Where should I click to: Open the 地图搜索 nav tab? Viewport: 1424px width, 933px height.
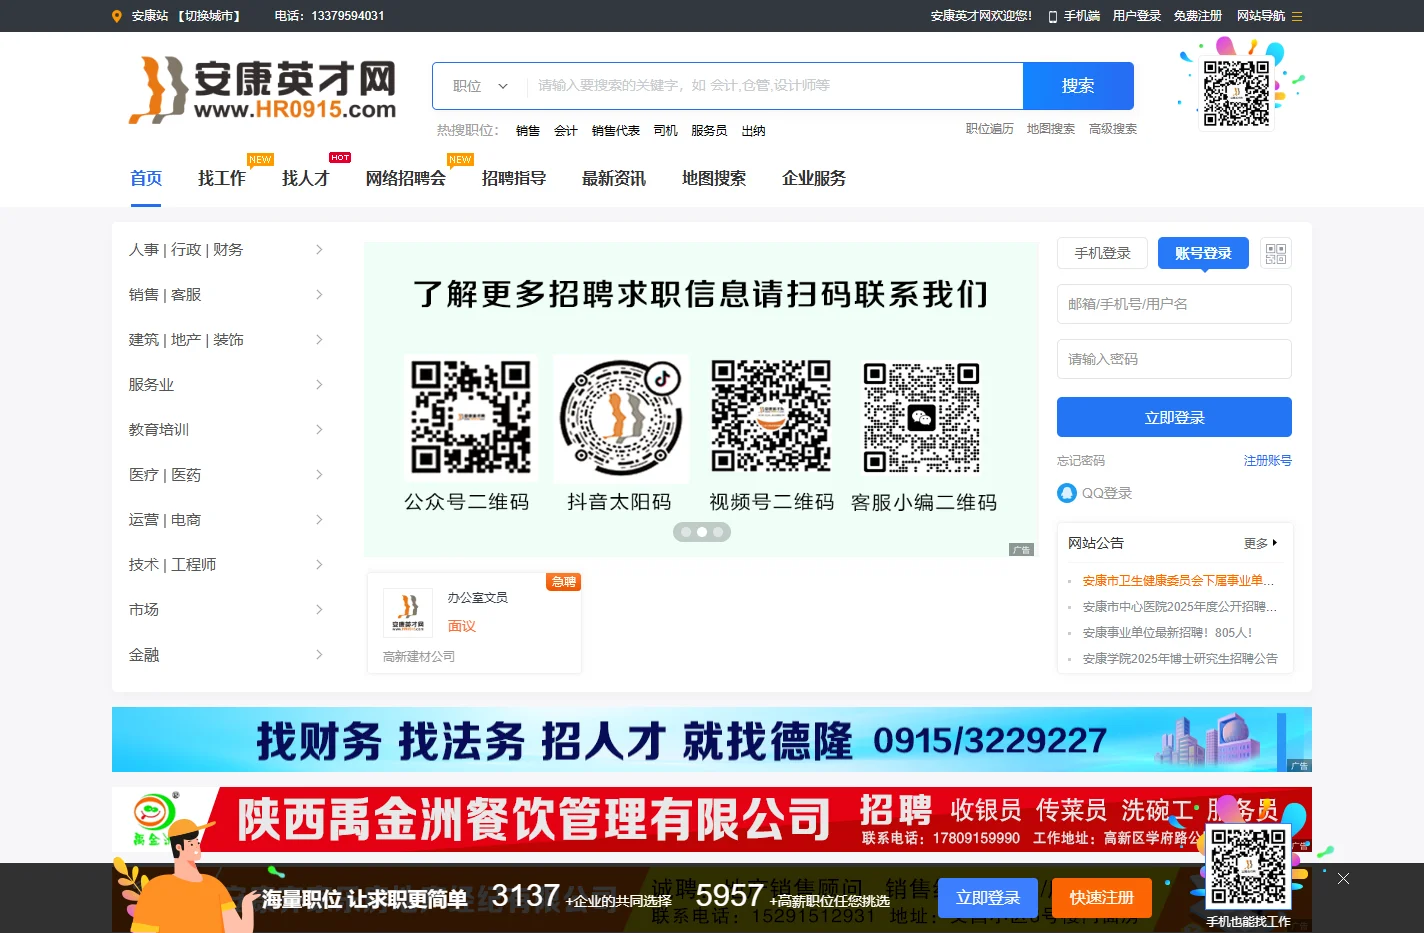click(x=714, y=178)
